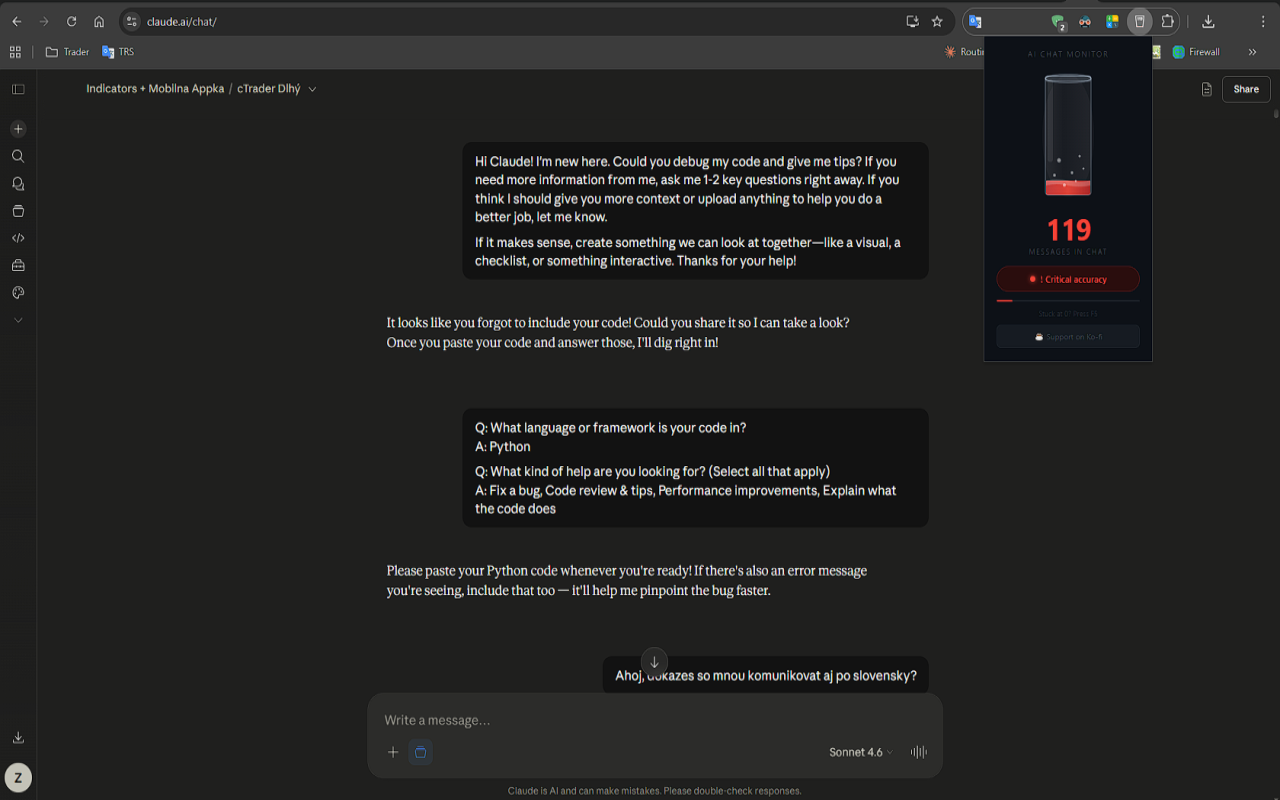The image size is (1280, 800).
Task: Open the spy-face extension icon
Action: click(1085, 21)
